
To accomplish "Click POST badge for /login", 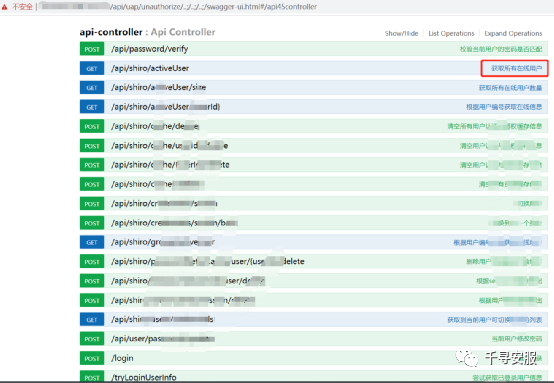I will [92, 359].
